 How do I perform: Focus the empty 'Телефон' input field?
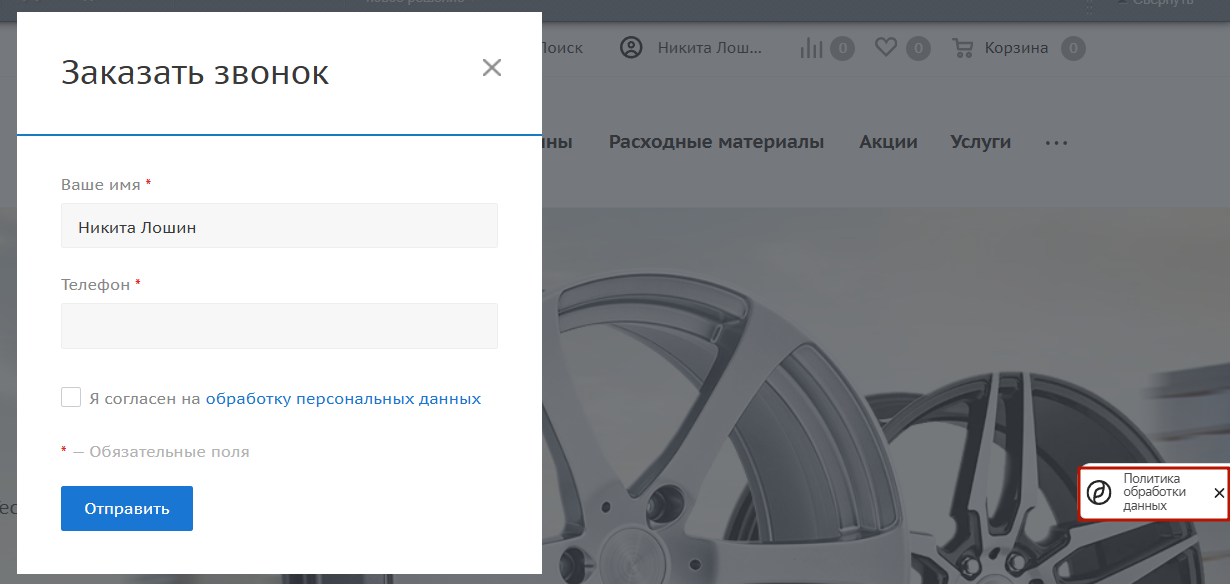tap(279, 326)
